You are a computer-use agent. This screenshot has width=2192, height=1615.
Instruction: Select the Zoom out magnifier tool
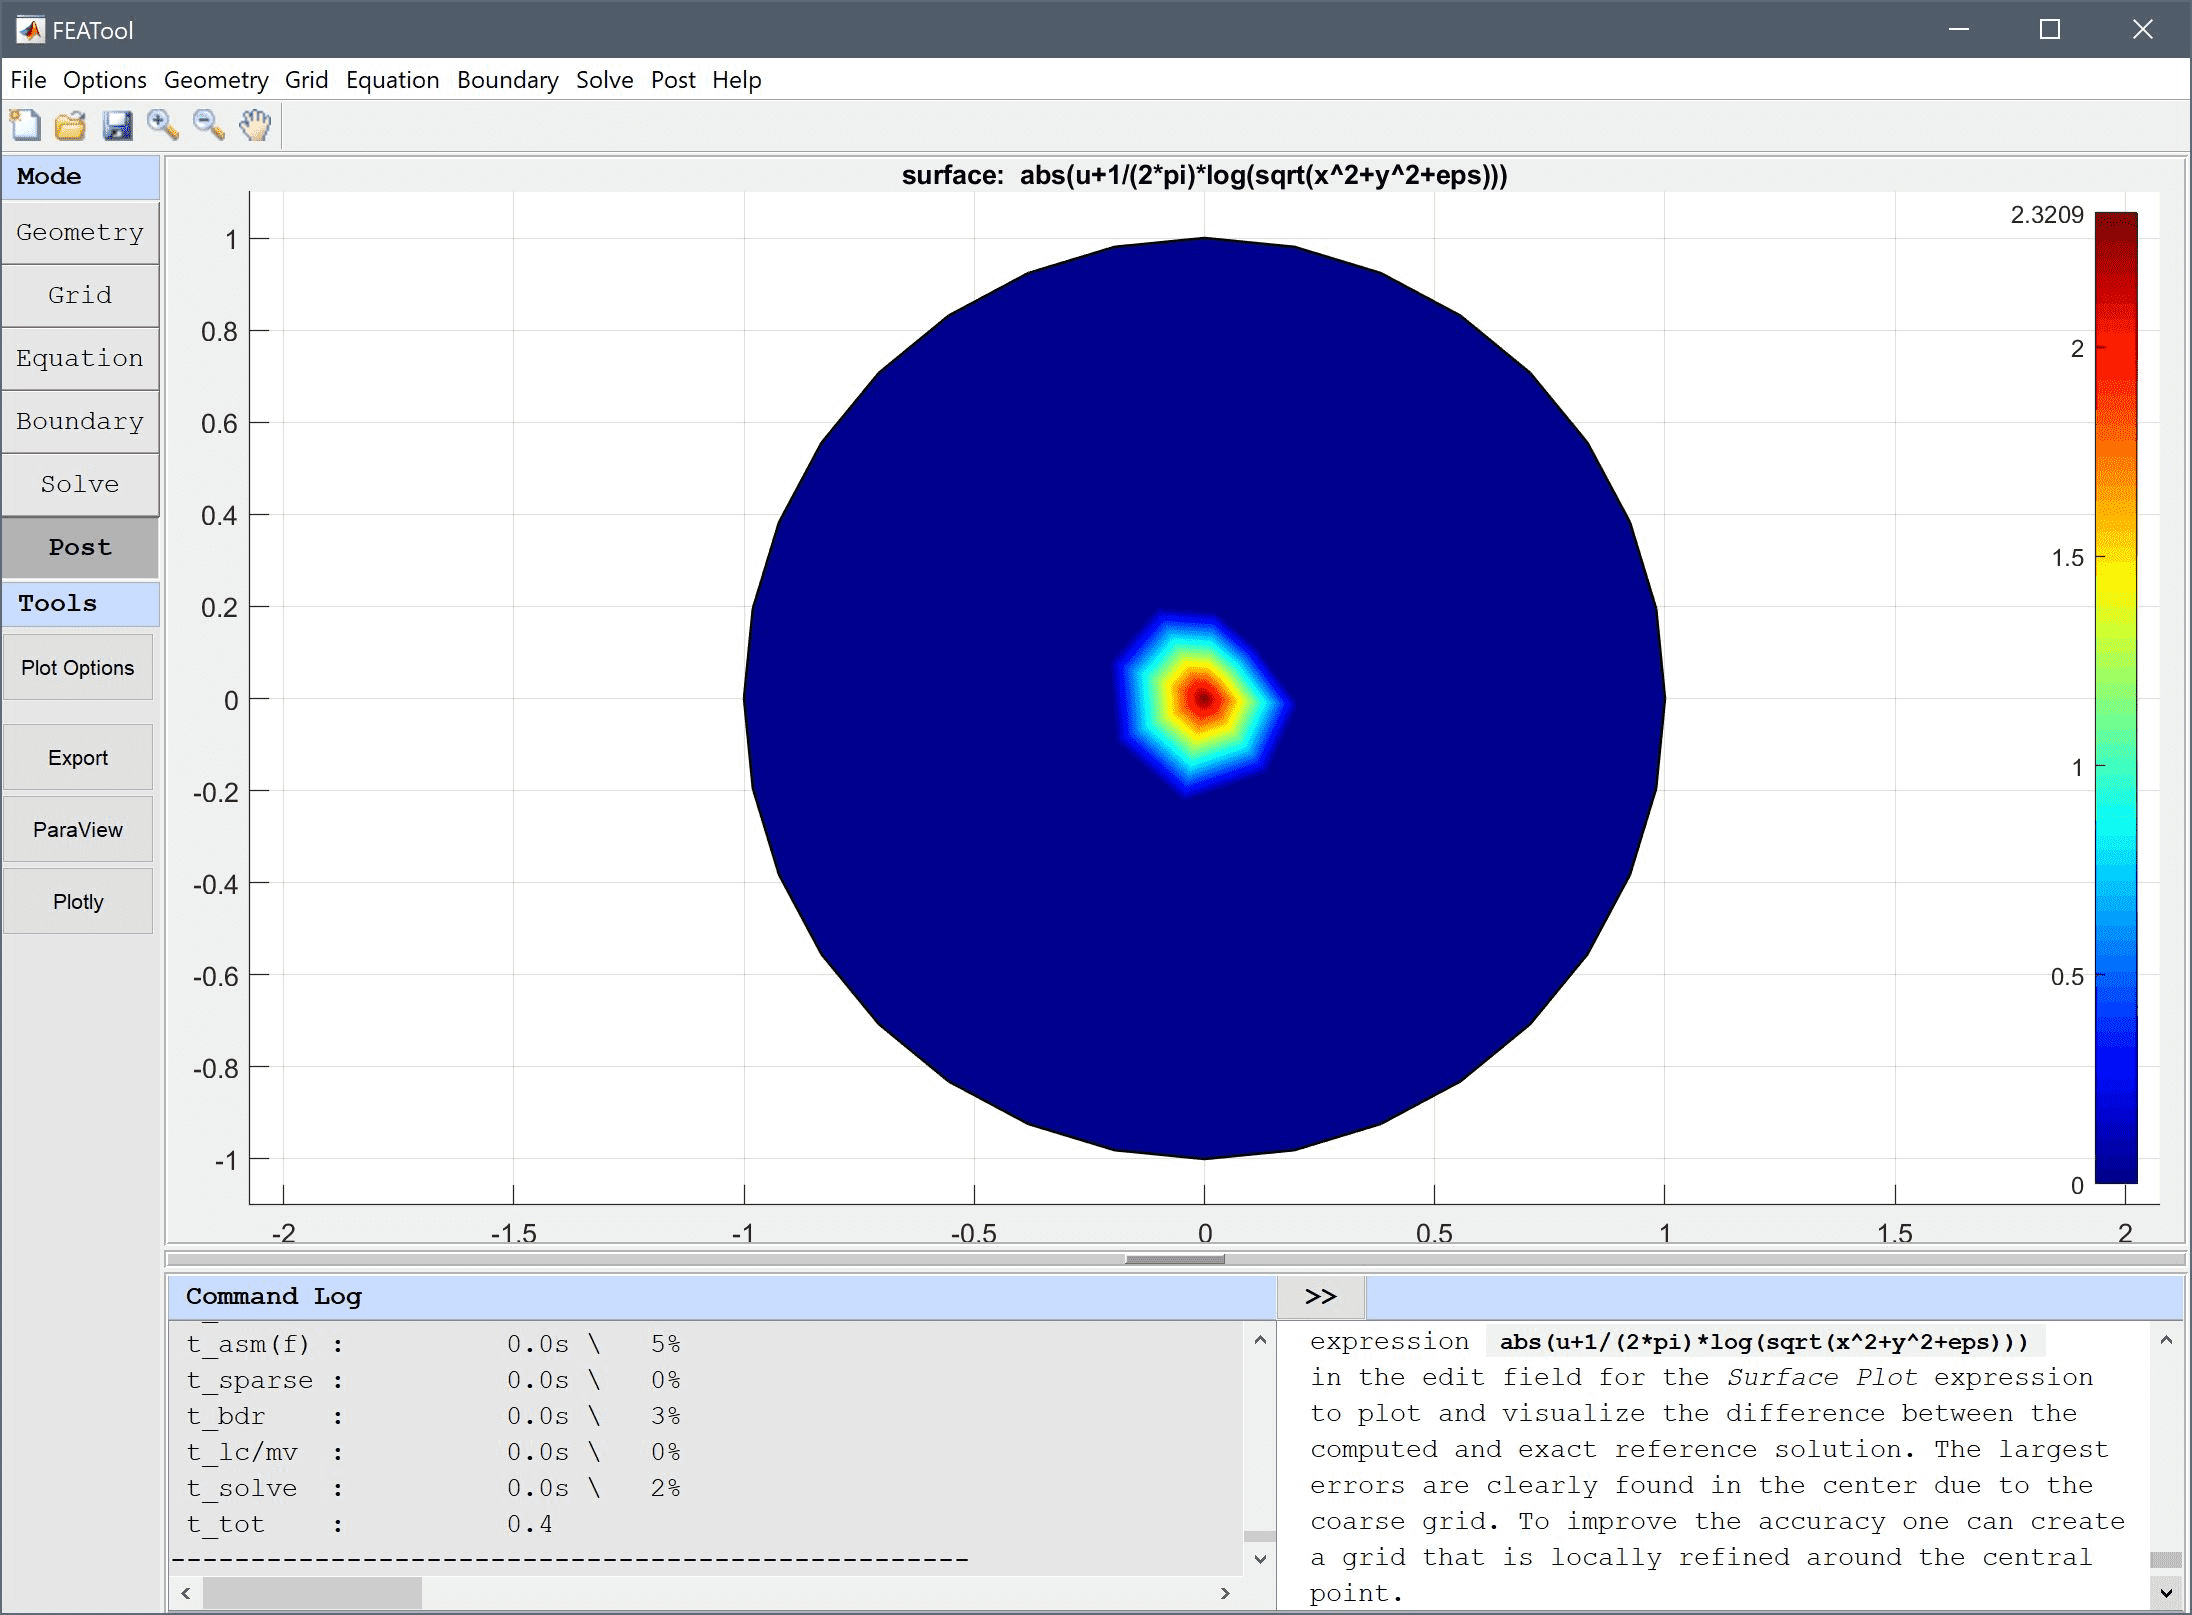[x=209, y=125]
